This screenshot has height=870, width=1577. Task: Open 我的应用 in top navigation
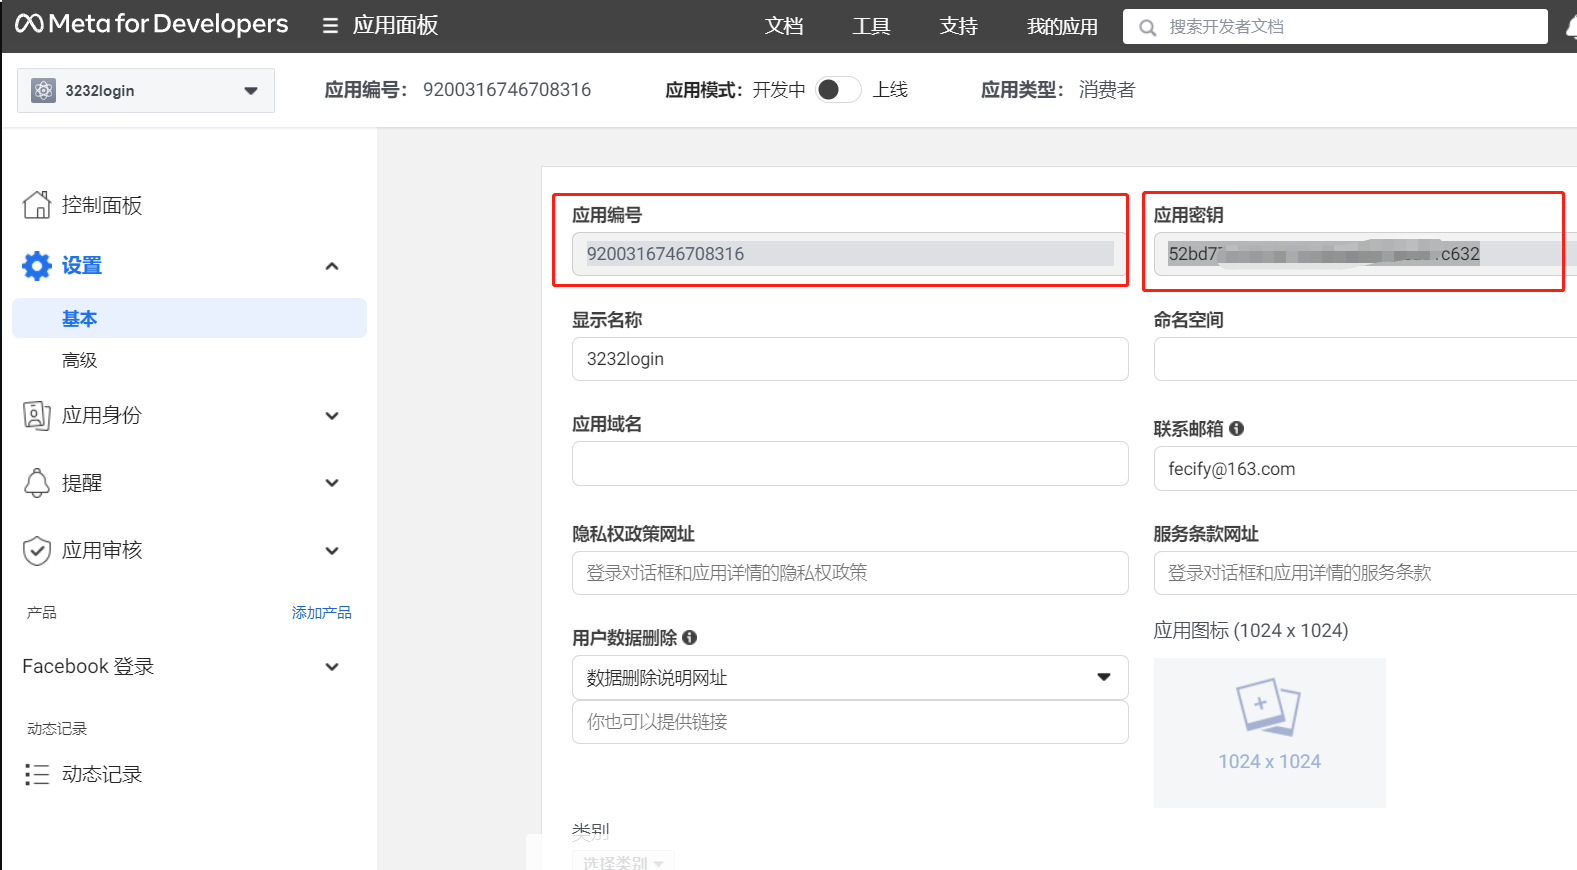coord(1062,26)
